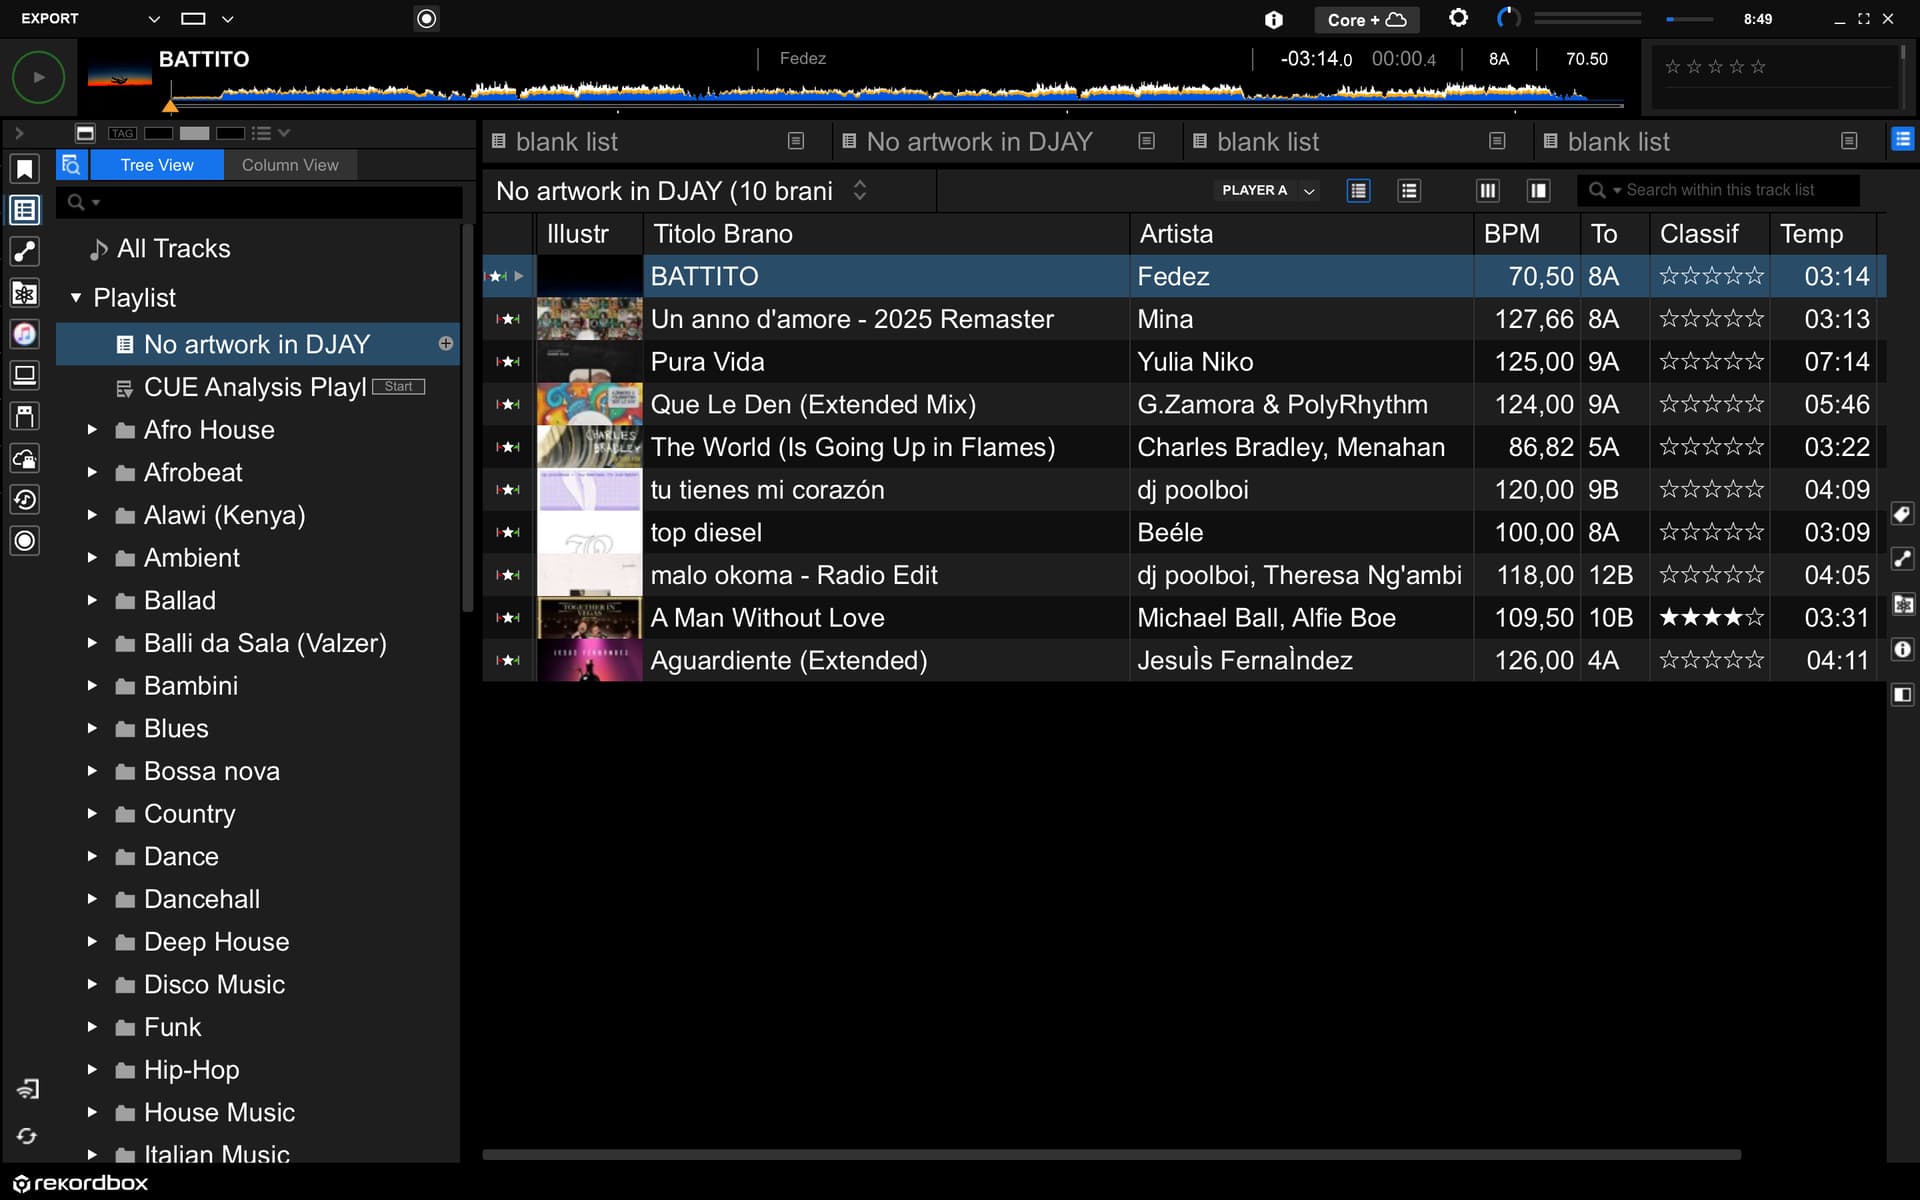Open the USB device browser icon
Screen dimensions: 1920x1200
coord(25,416)
